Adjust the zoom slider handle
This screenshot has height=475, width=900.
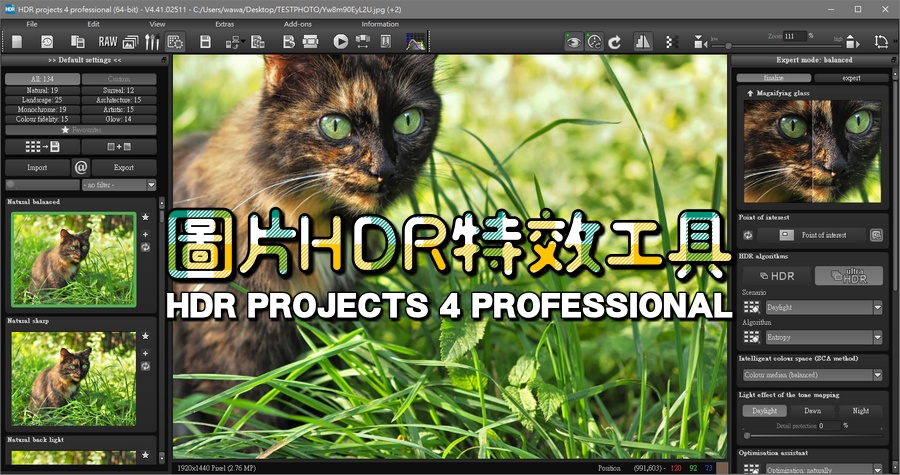[x=728, y=45]
